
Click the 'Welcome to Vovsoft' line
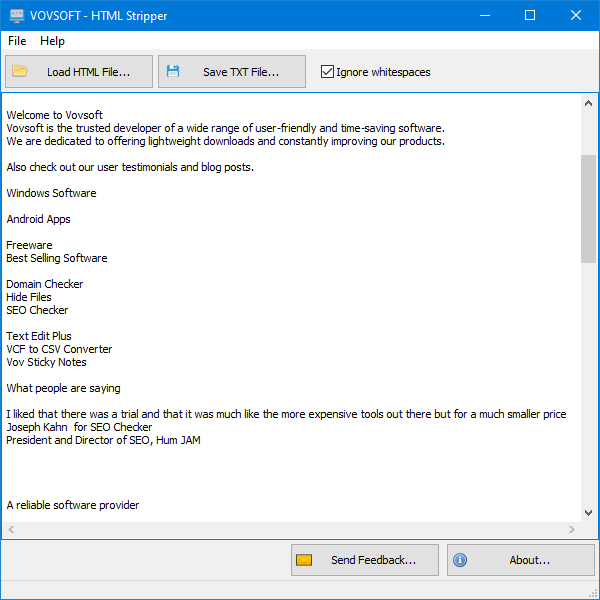click(x=54, y=115)
